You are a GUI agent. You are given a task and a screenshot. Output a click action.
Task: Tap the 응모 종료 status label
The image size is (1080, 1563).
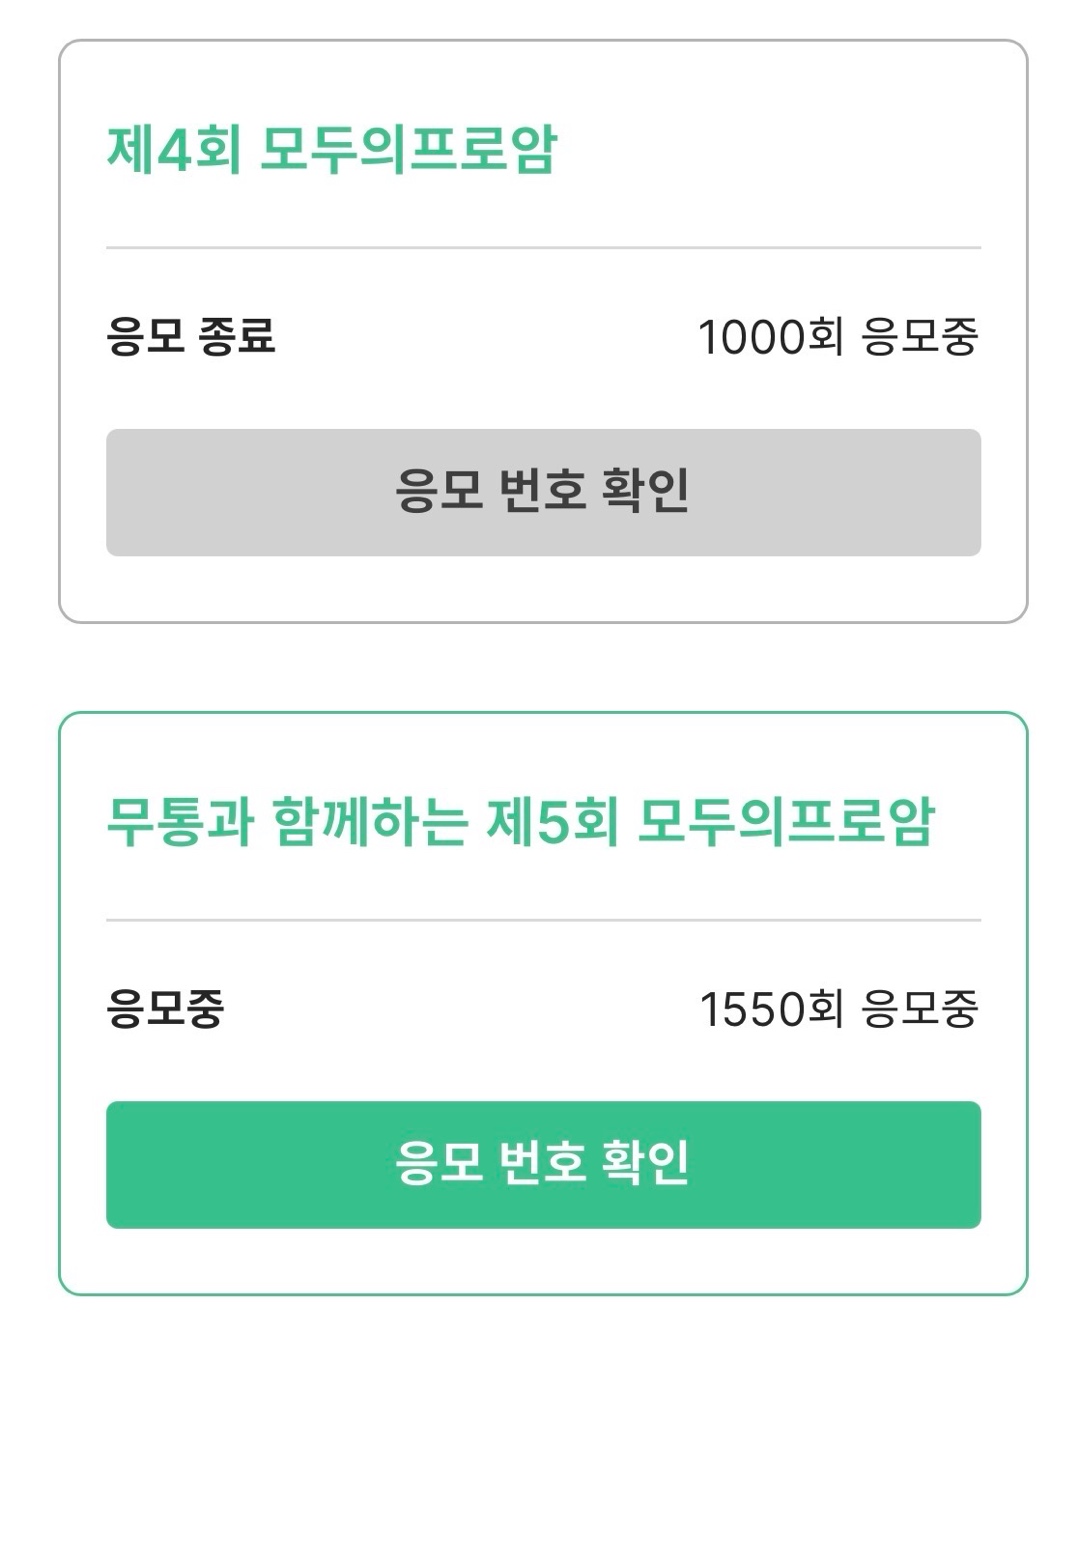click(190, 336)
